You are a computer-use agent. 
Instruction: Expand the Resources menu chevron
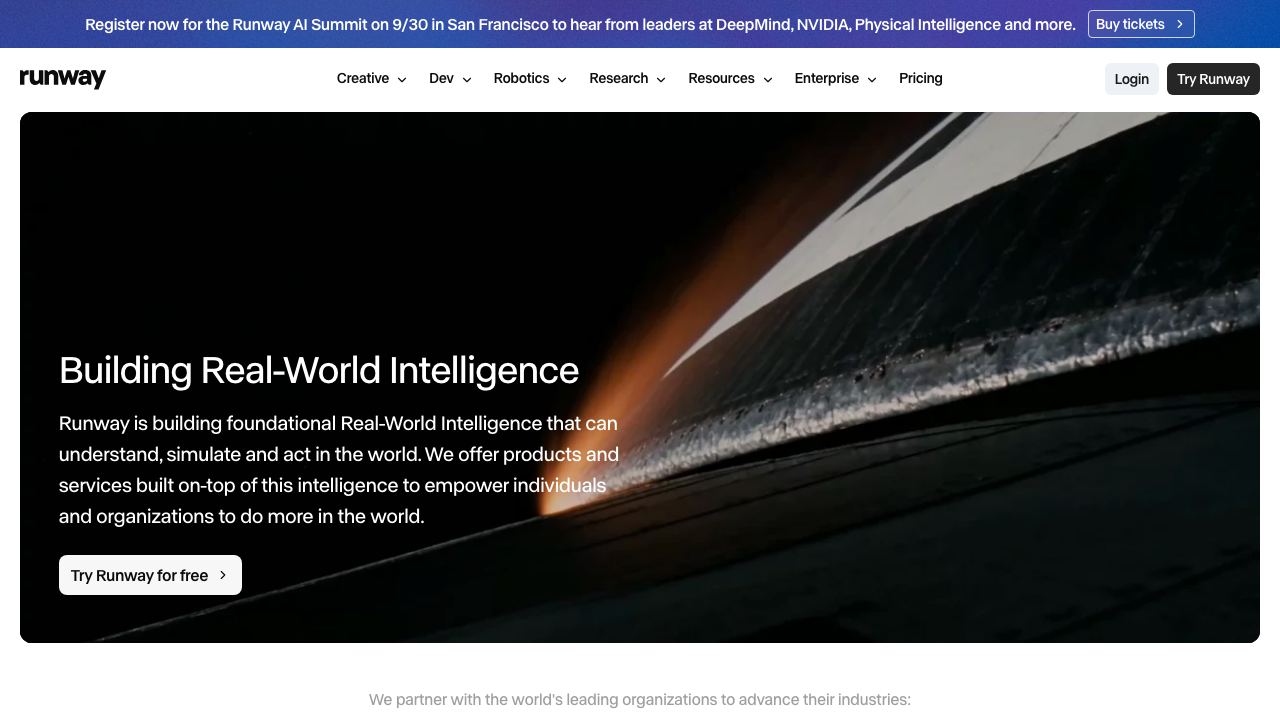pos(768,79)
